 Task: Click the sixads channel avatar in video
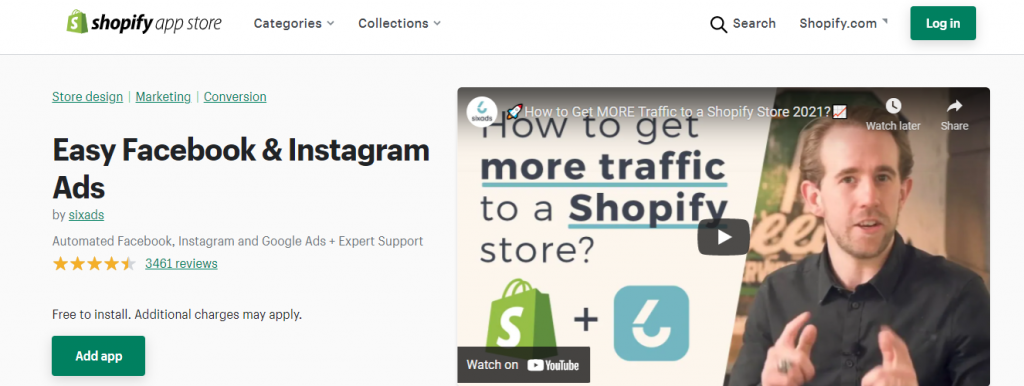click(482, 112)
